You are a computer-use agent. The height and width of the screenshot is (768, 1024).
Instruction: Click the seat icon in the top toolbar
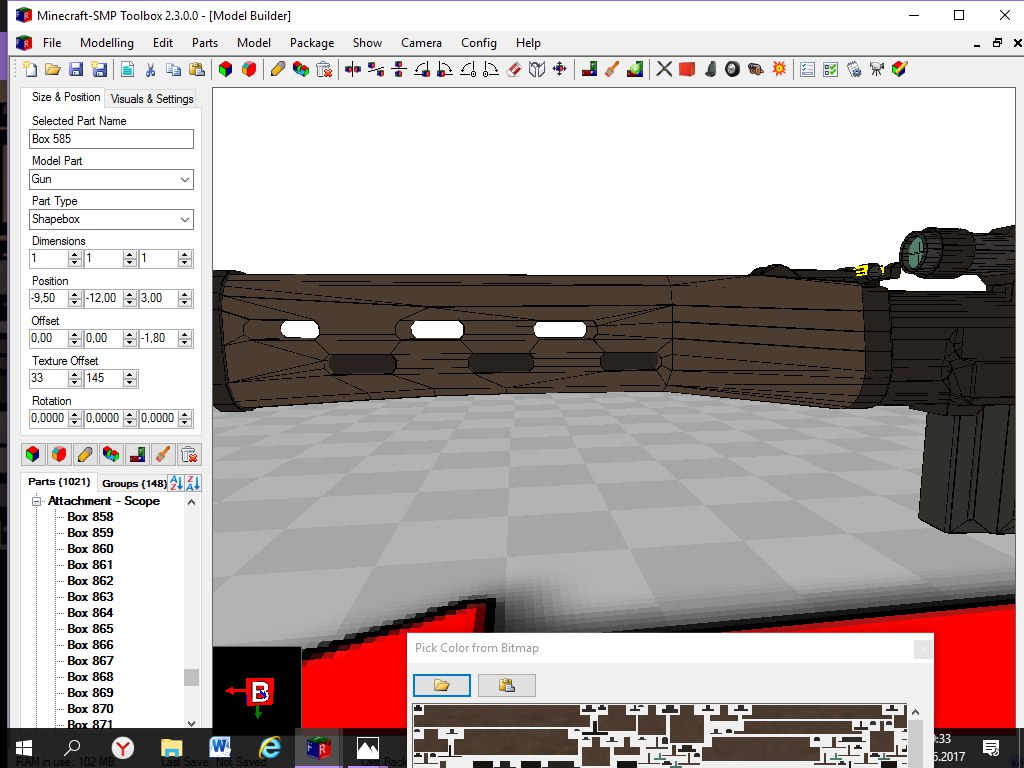pos(711,69)
